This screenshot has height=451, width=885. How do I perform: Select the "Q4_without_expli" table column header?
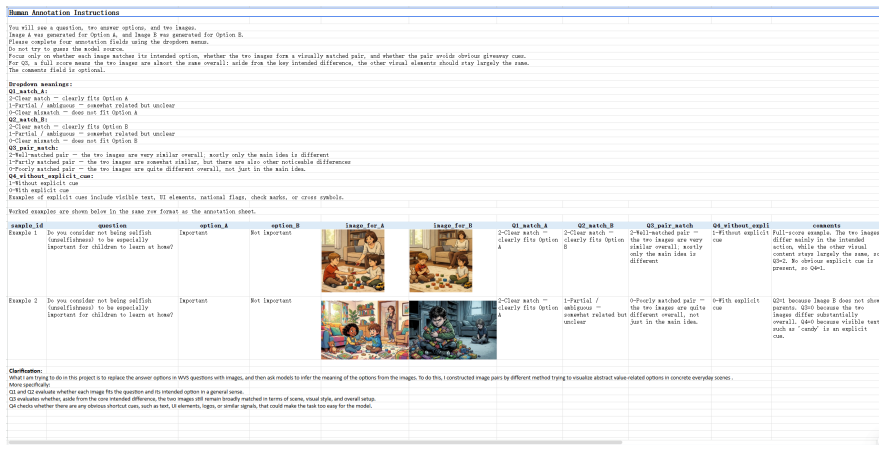tap(741, 225)
